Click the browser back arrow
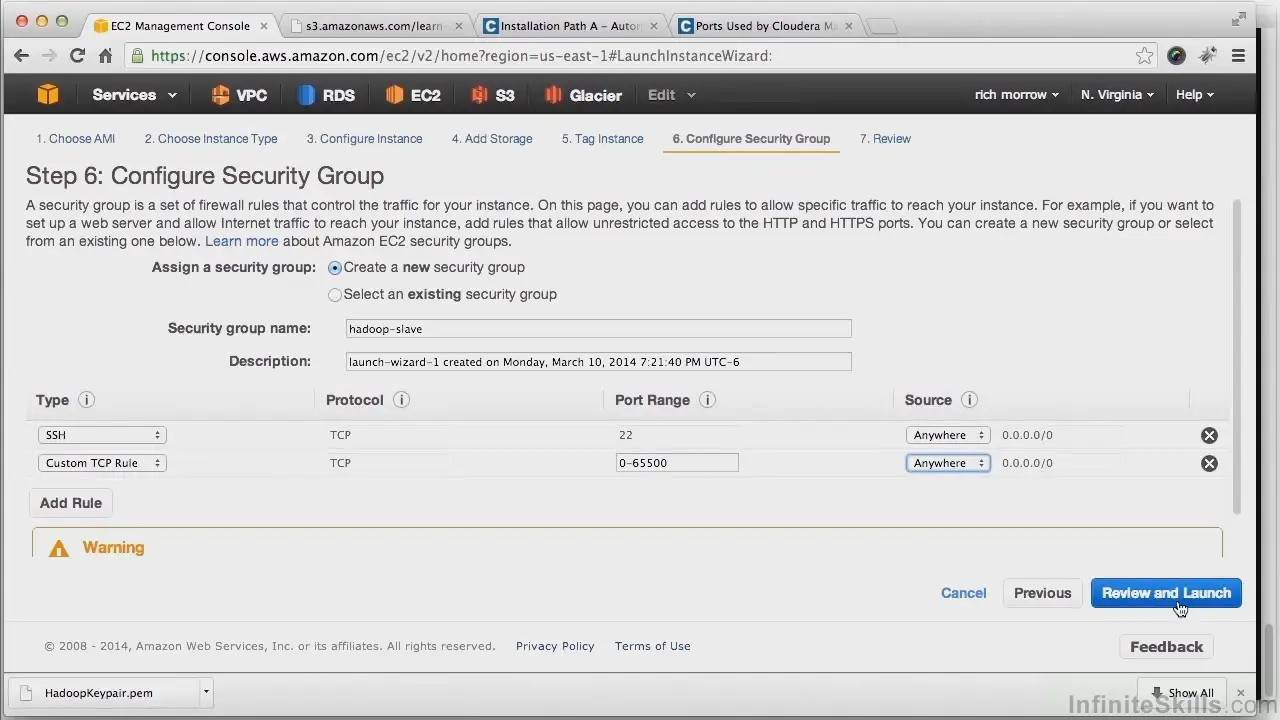Screen dimensions: 1280x720 click(x=21, y=56)
